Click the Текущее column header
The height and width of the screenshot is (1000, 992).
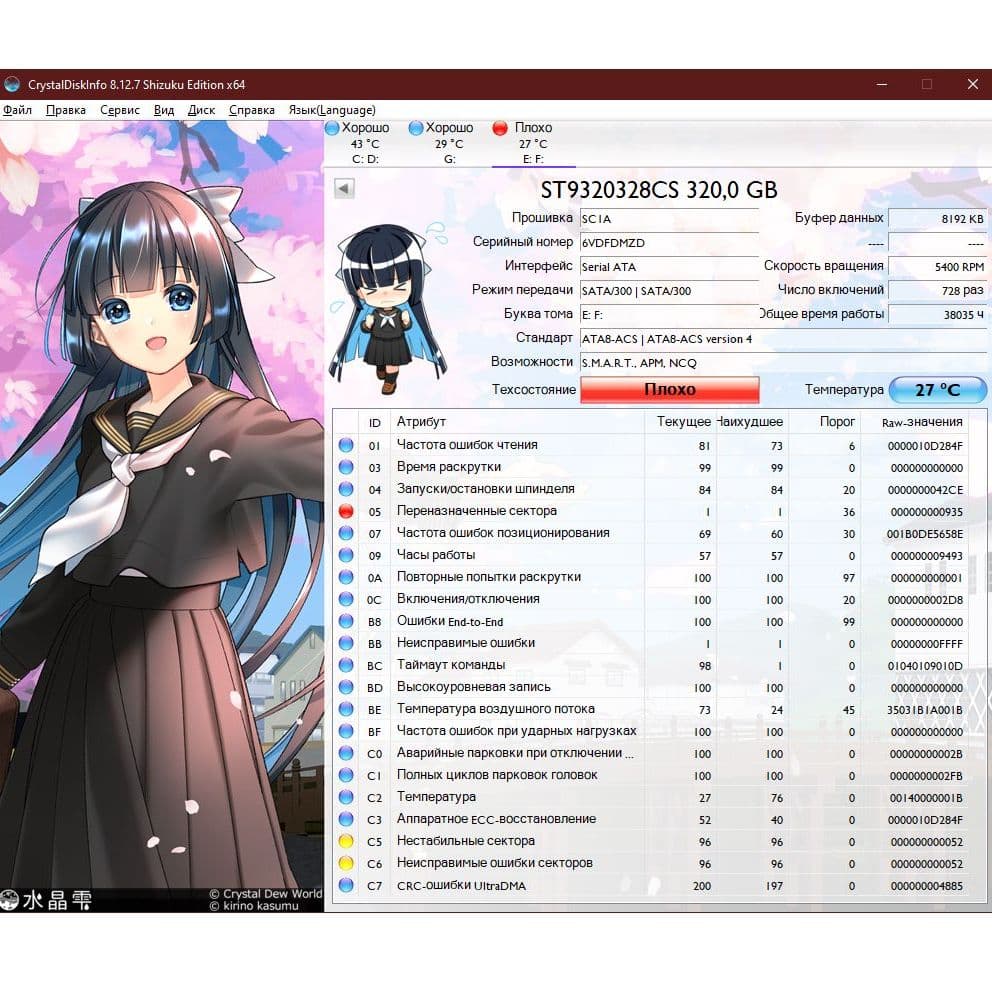tap(680, 422)
